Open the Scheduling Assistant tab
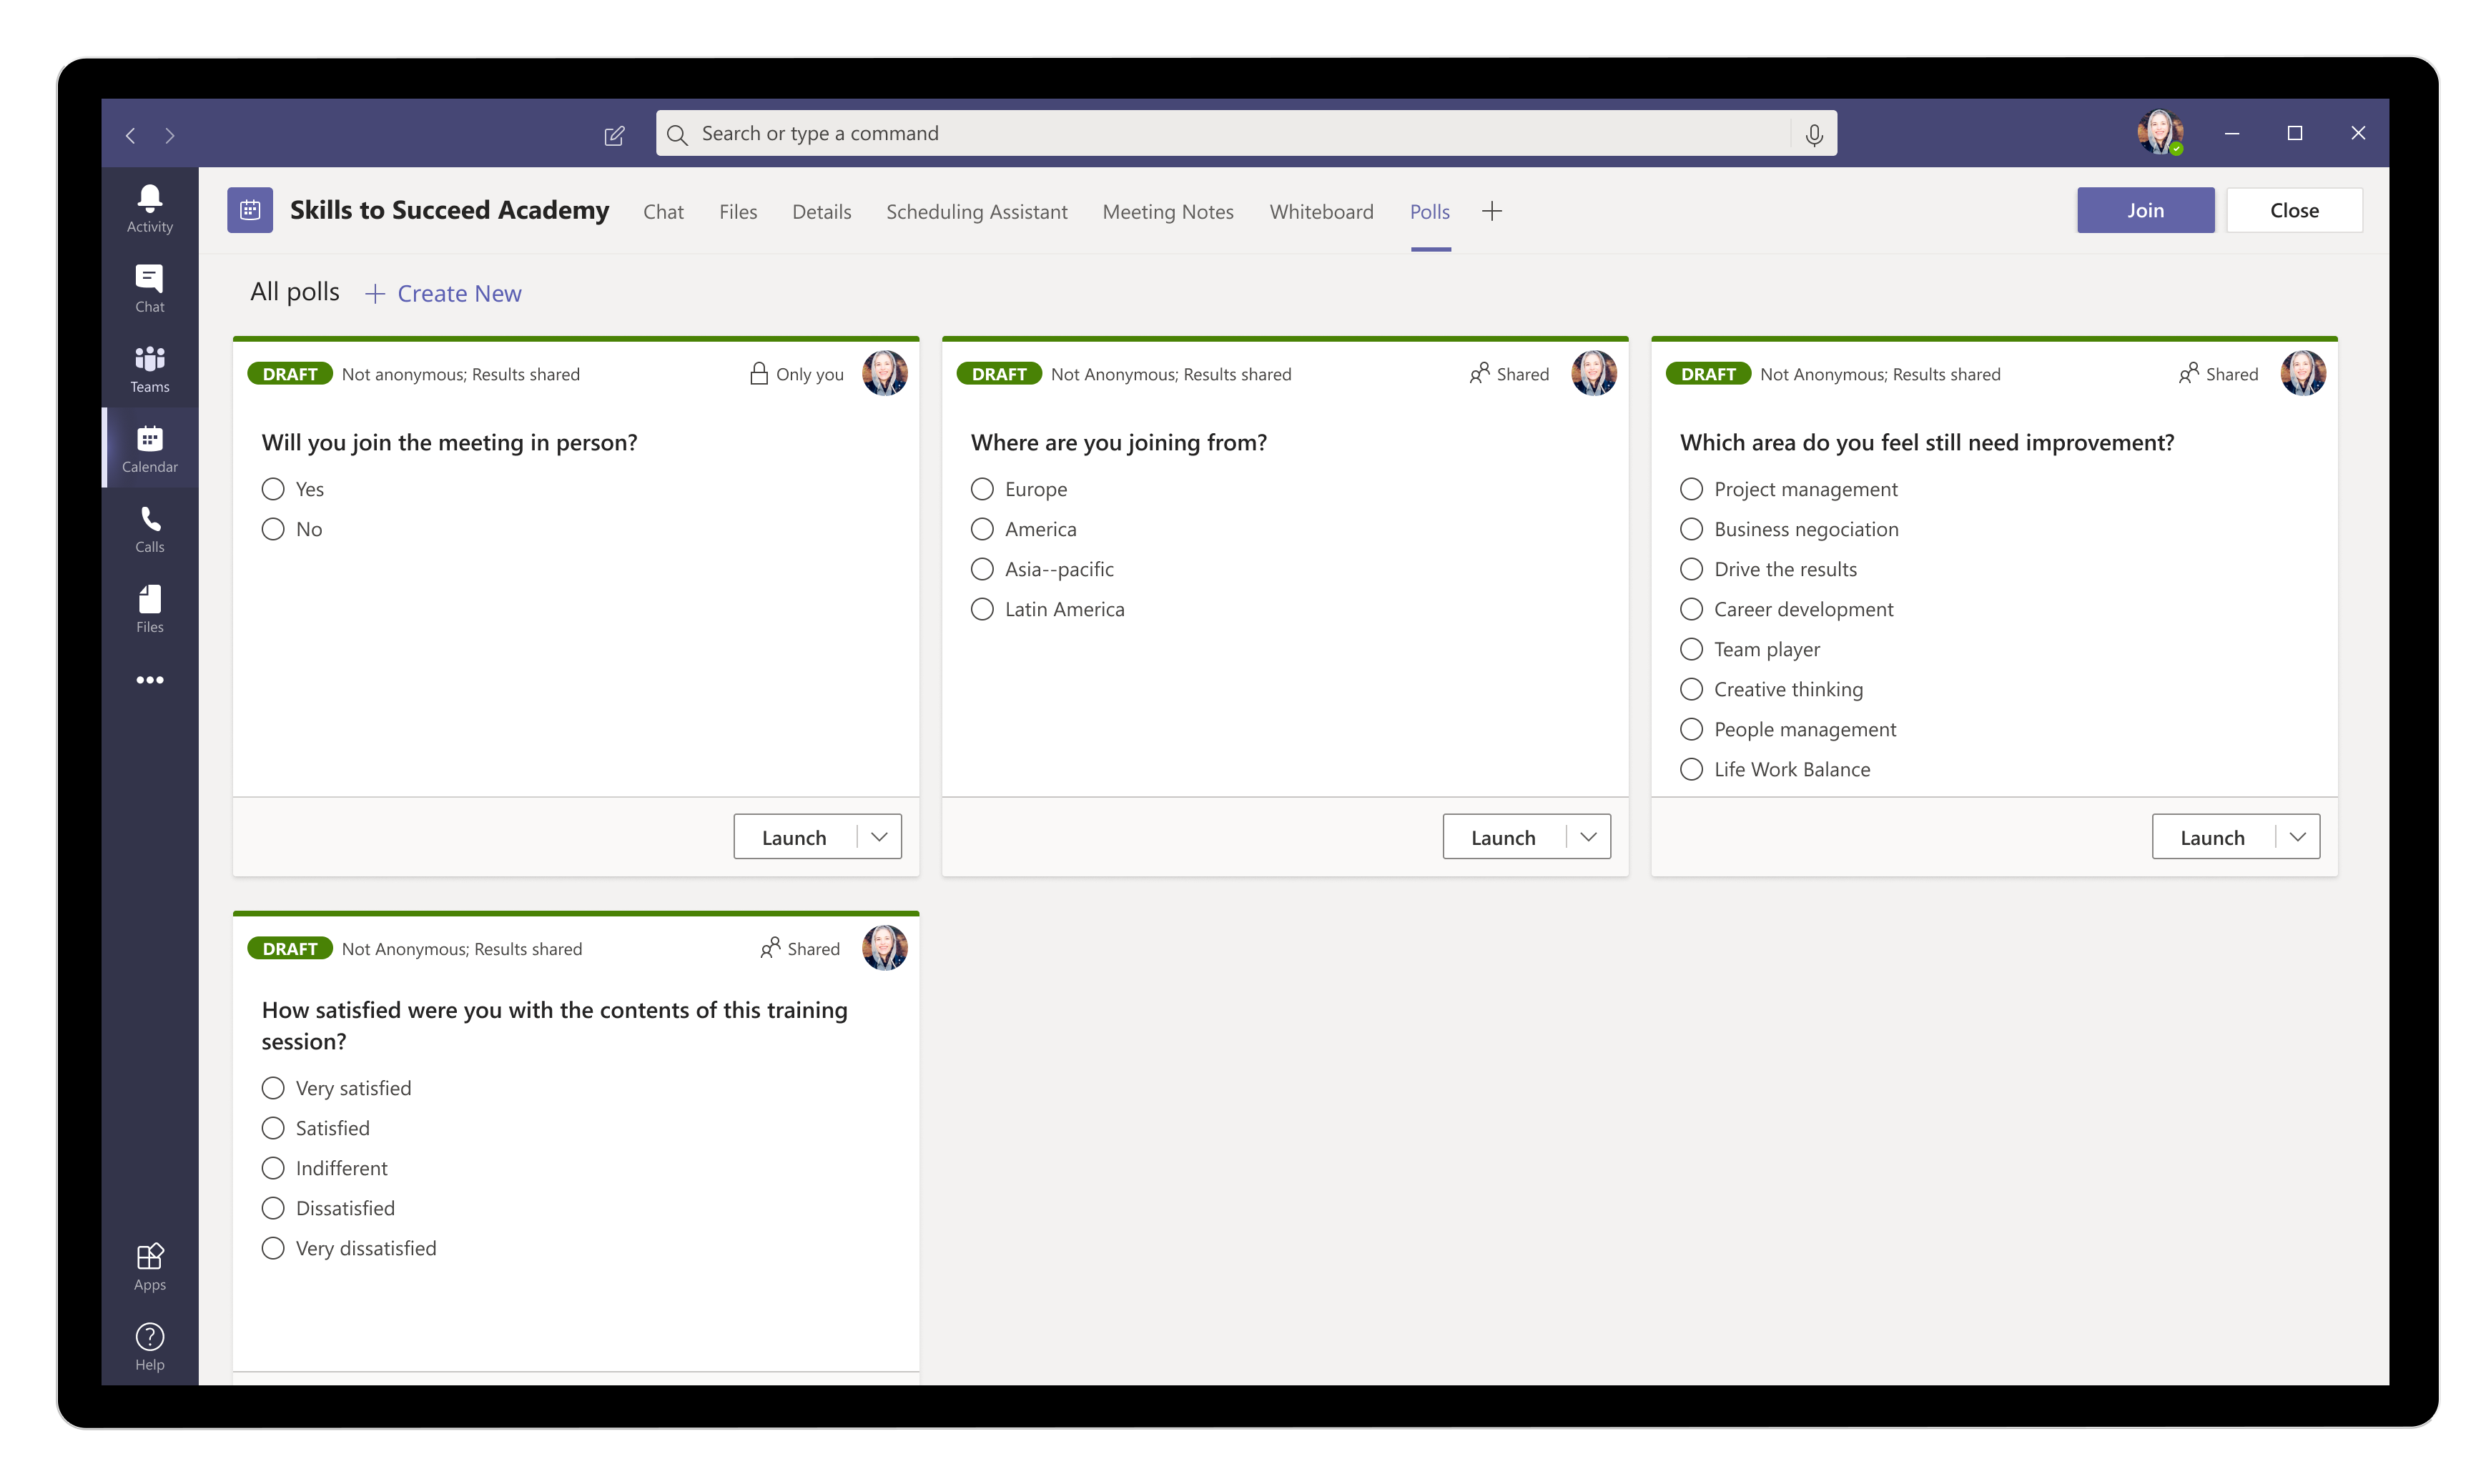 (977, 211)
